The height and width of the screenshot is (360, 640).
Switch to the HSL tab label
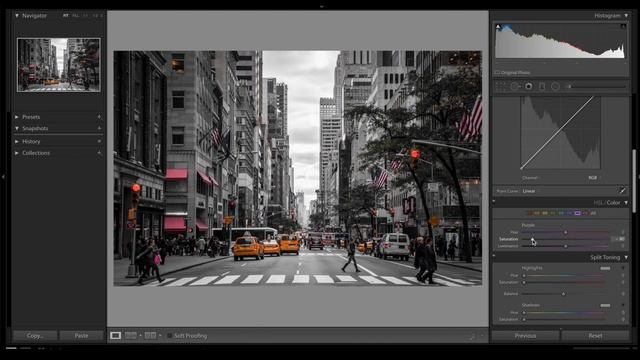coord(598,202)
